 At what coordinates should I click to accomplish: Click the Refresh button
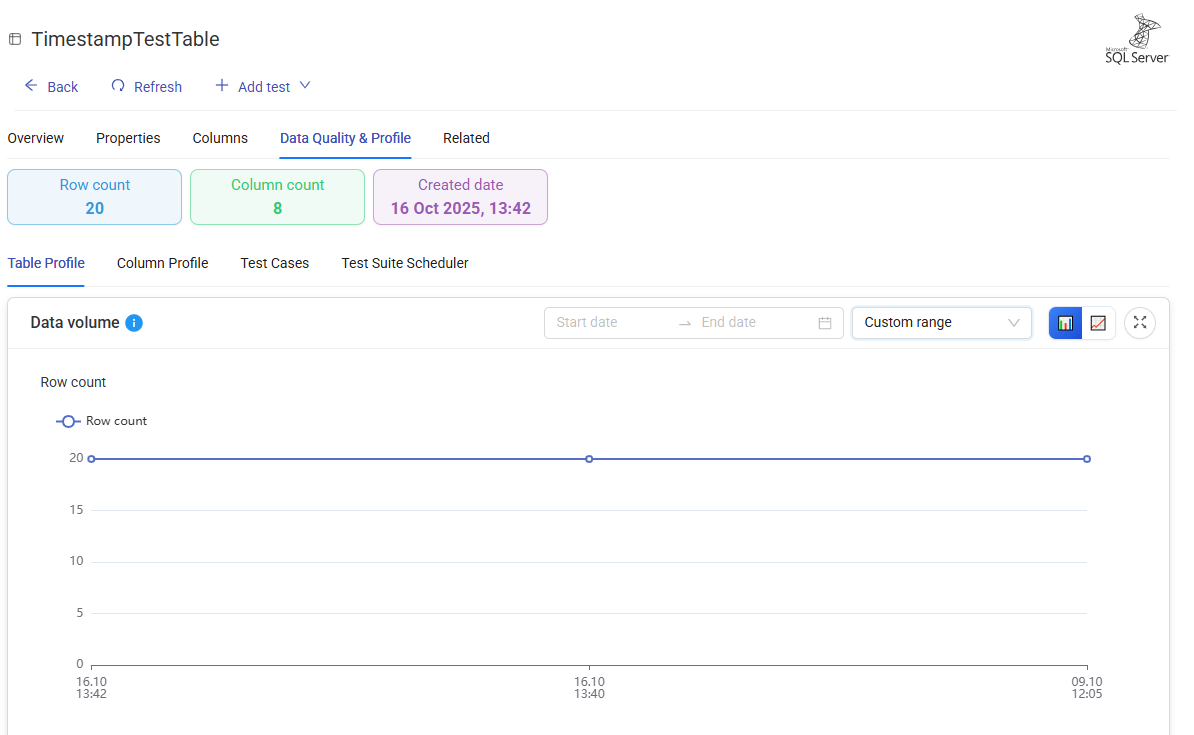[x=146, y=87]
